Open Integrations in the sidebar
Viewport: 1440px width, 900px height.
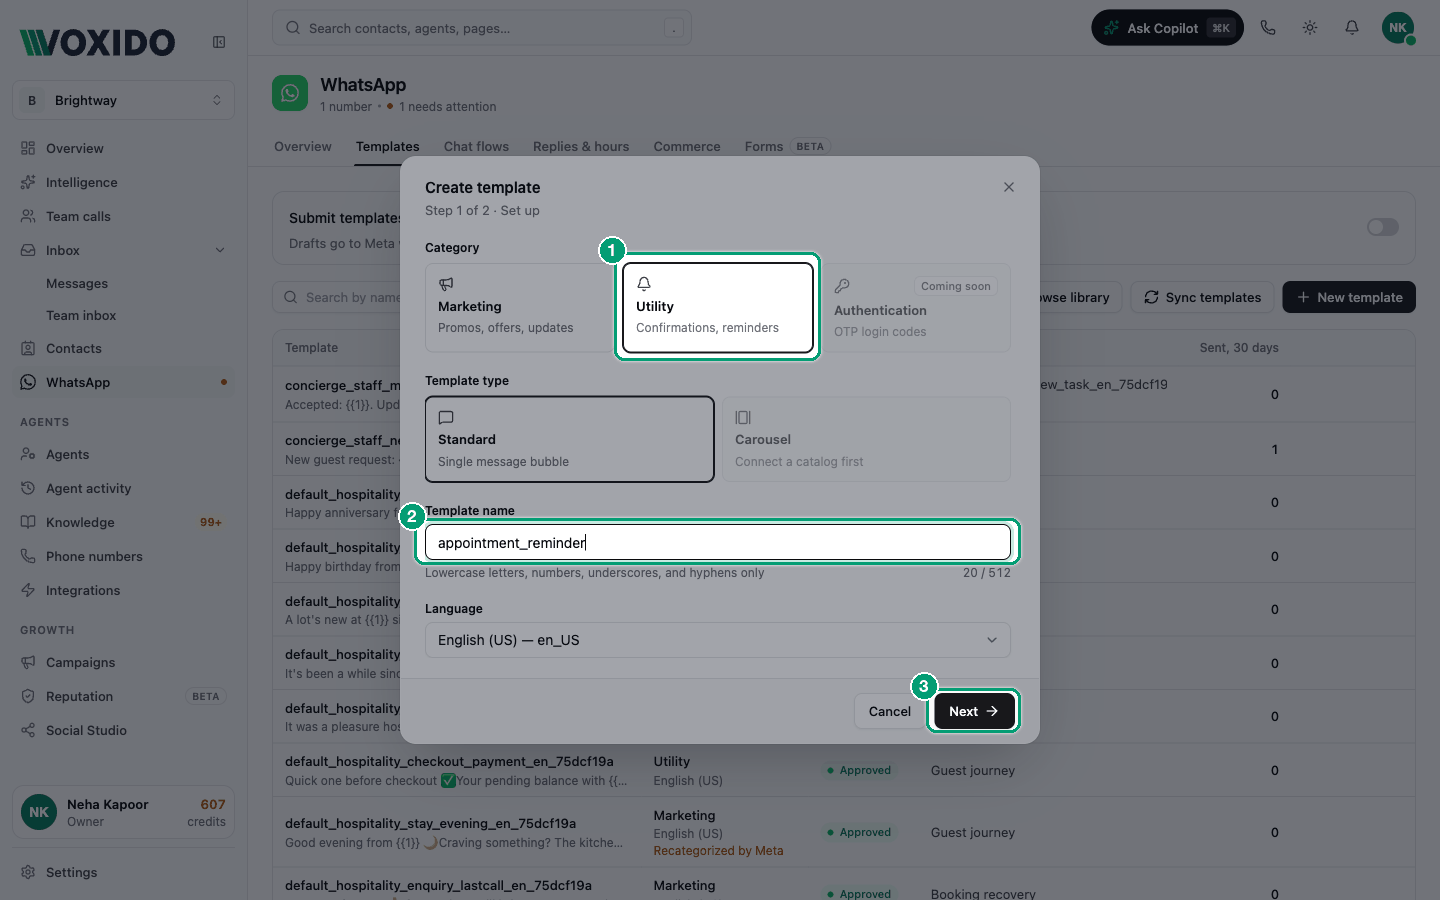[124, 590]
